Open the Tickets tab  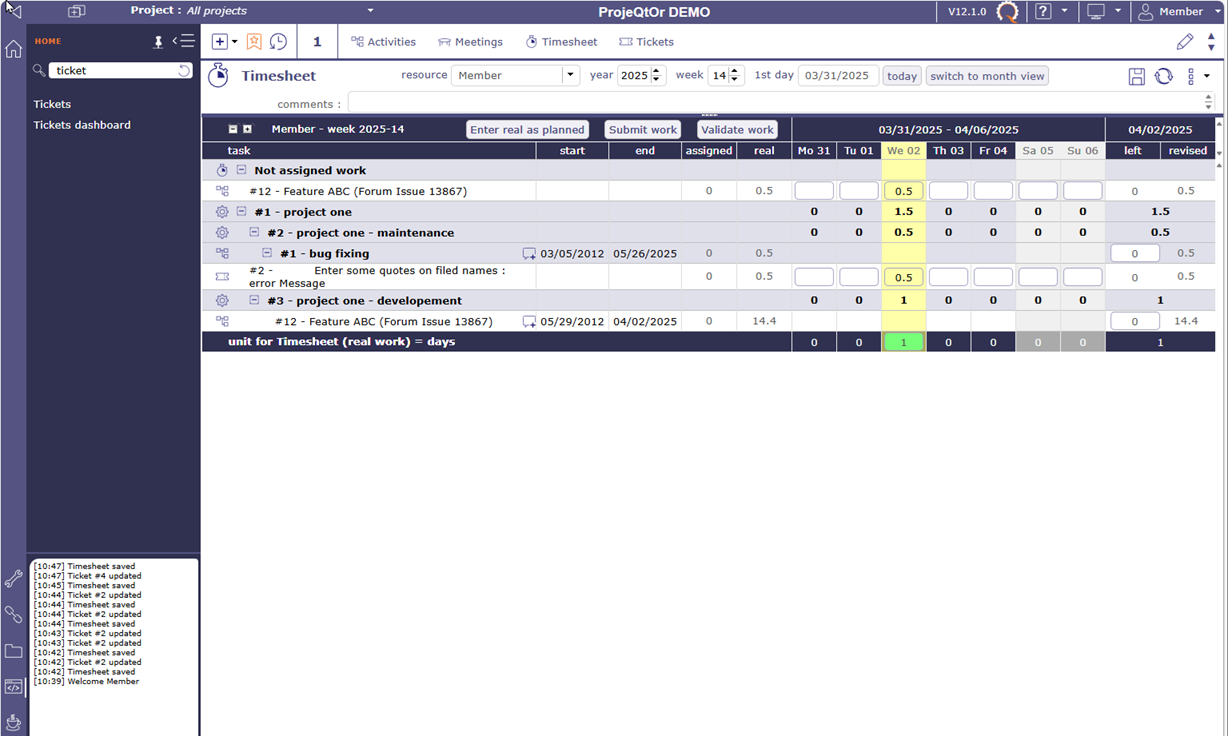[646, 42]
